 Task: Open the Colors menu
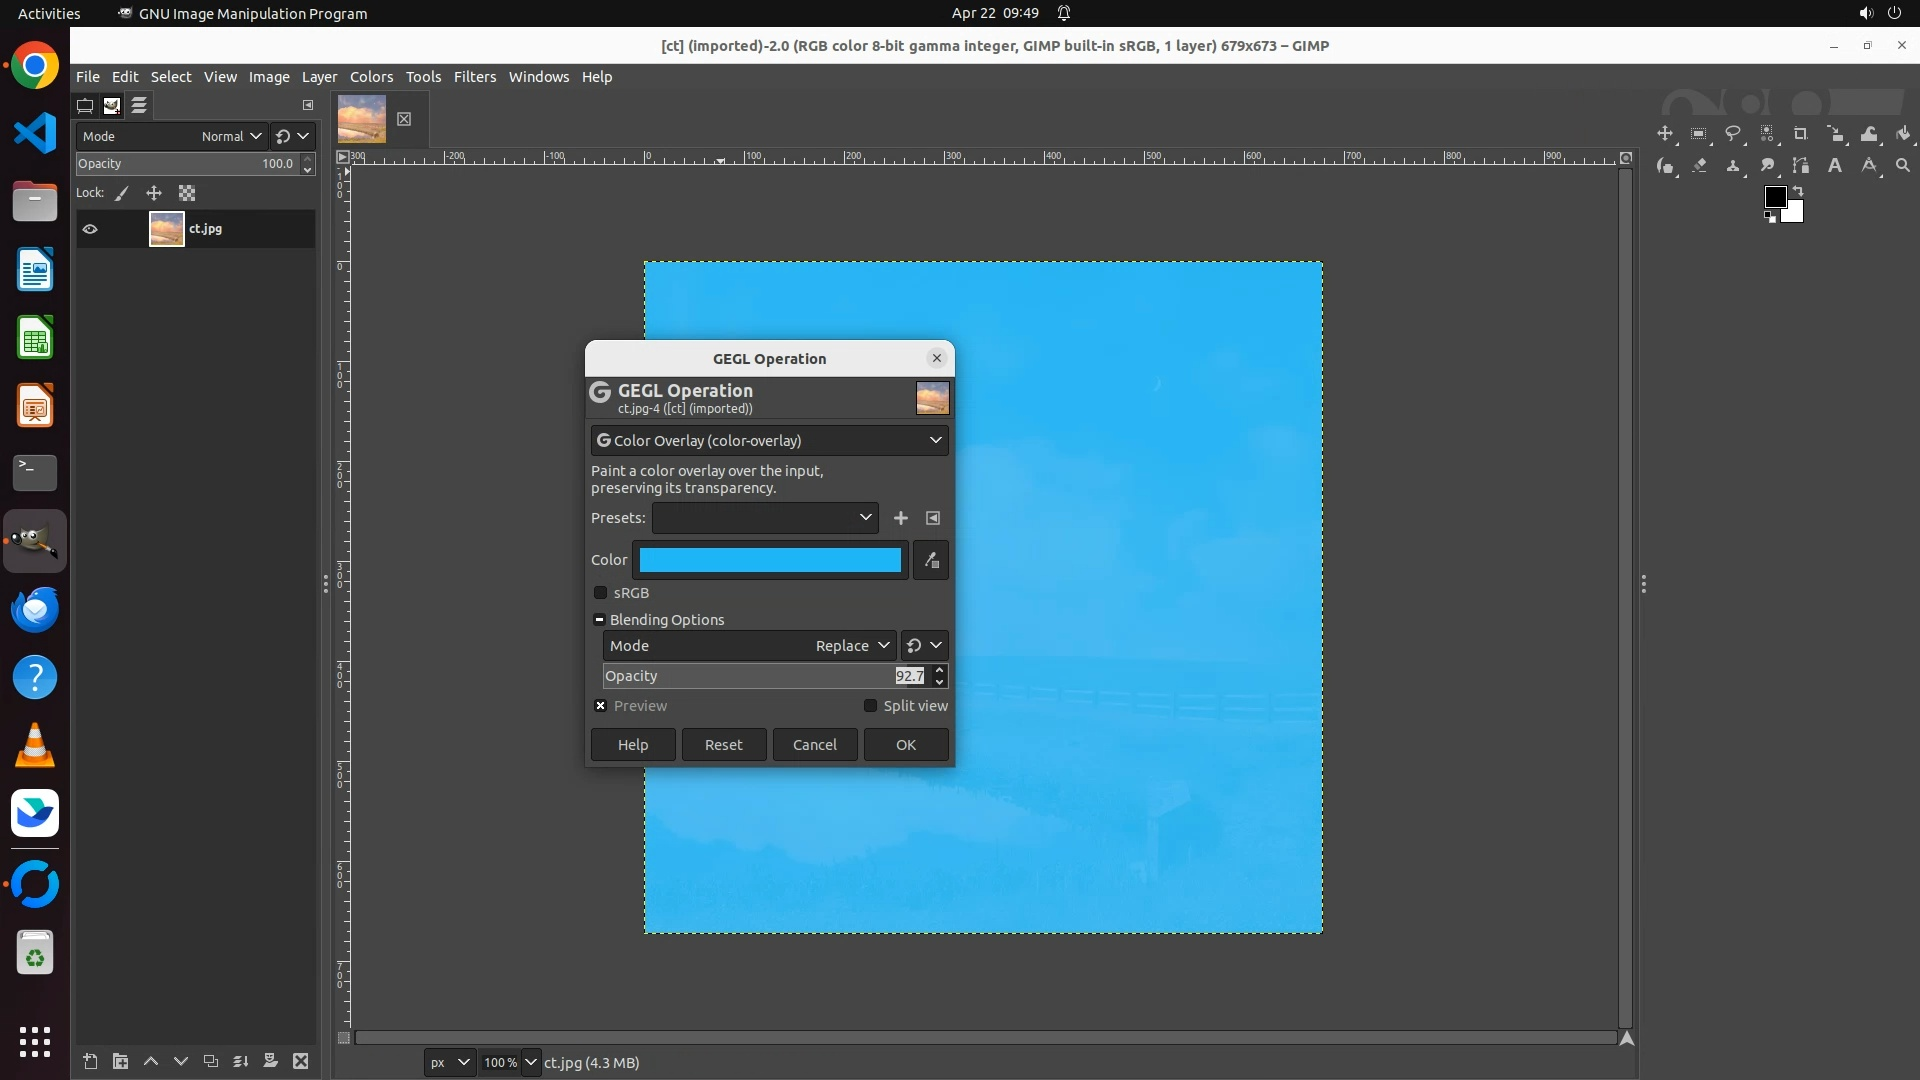click(371, 77)
